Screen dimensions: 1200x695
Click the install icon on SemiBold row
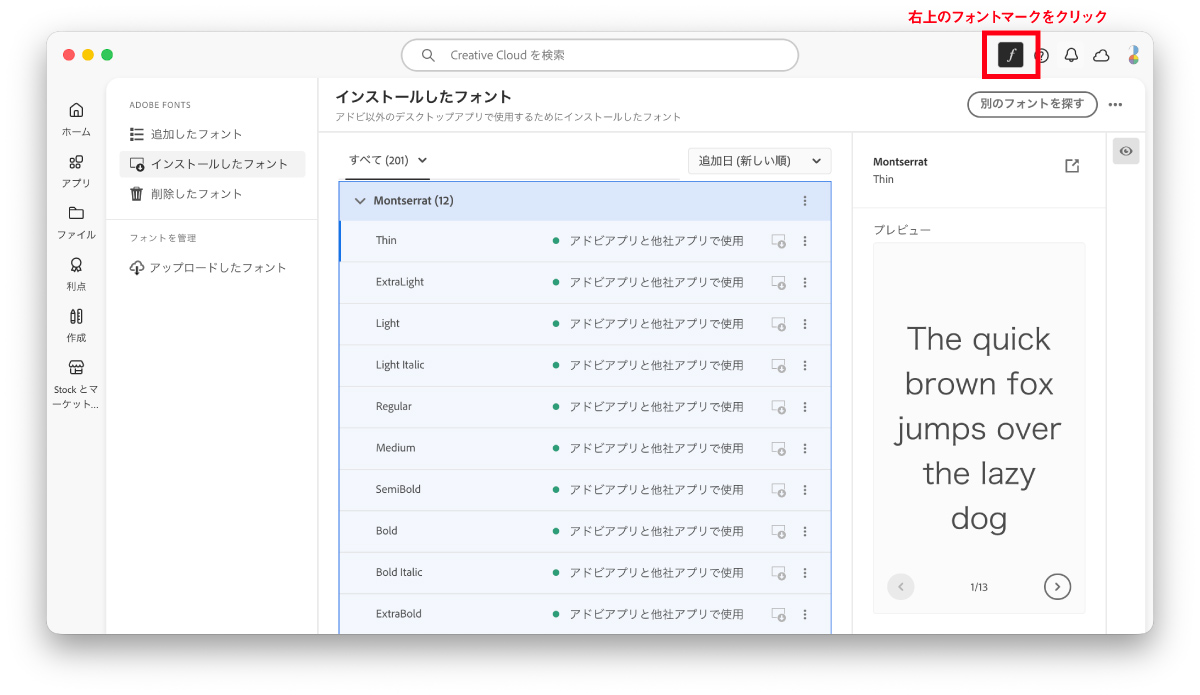coord(778,490)
